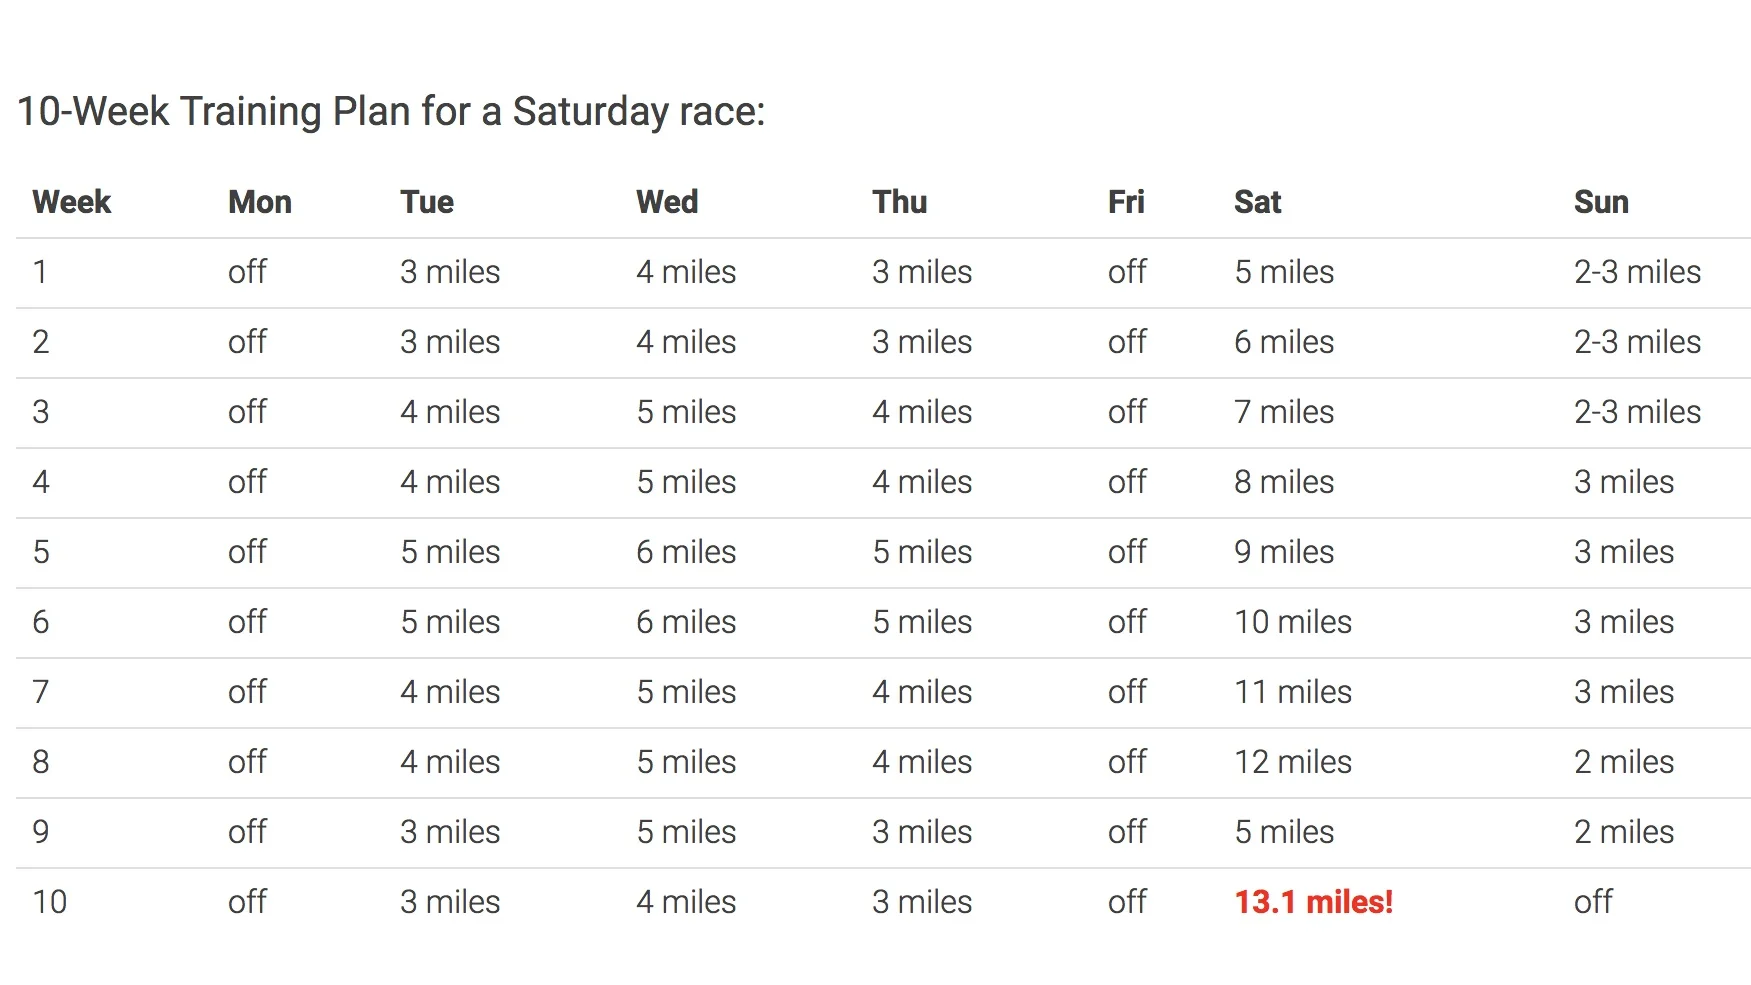Image resolution: width=1751 pixels, height=985 pixels.
Task: Click the Mon column header
Action: [260, 202]
